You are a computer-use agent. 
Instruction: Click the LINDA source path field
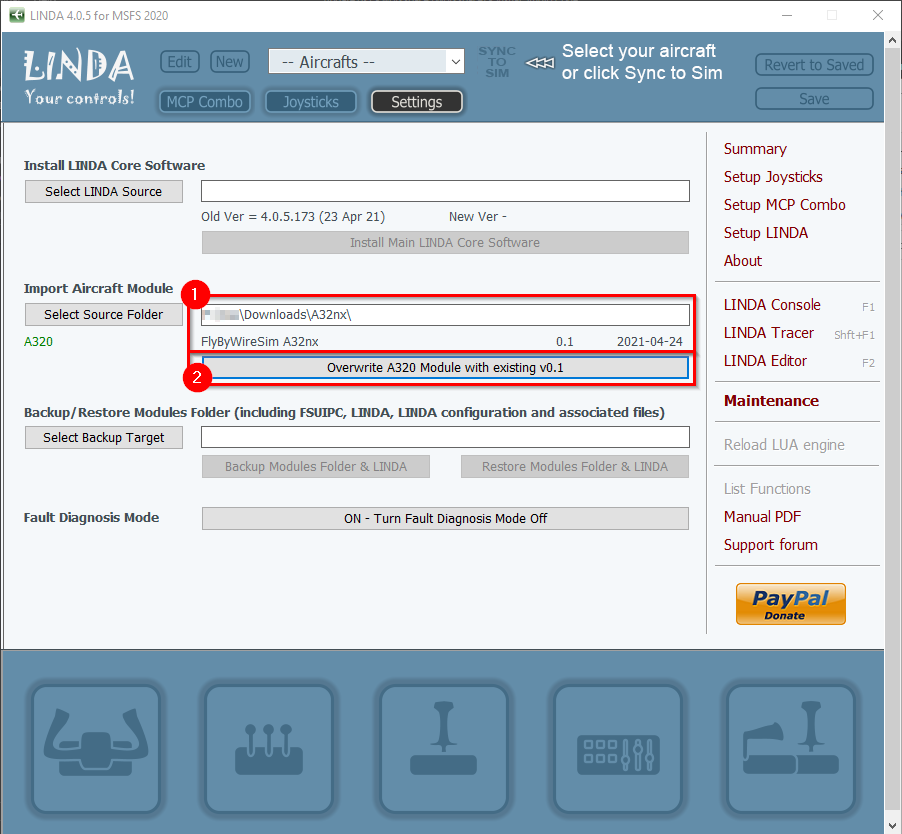[x=445, y=191]
